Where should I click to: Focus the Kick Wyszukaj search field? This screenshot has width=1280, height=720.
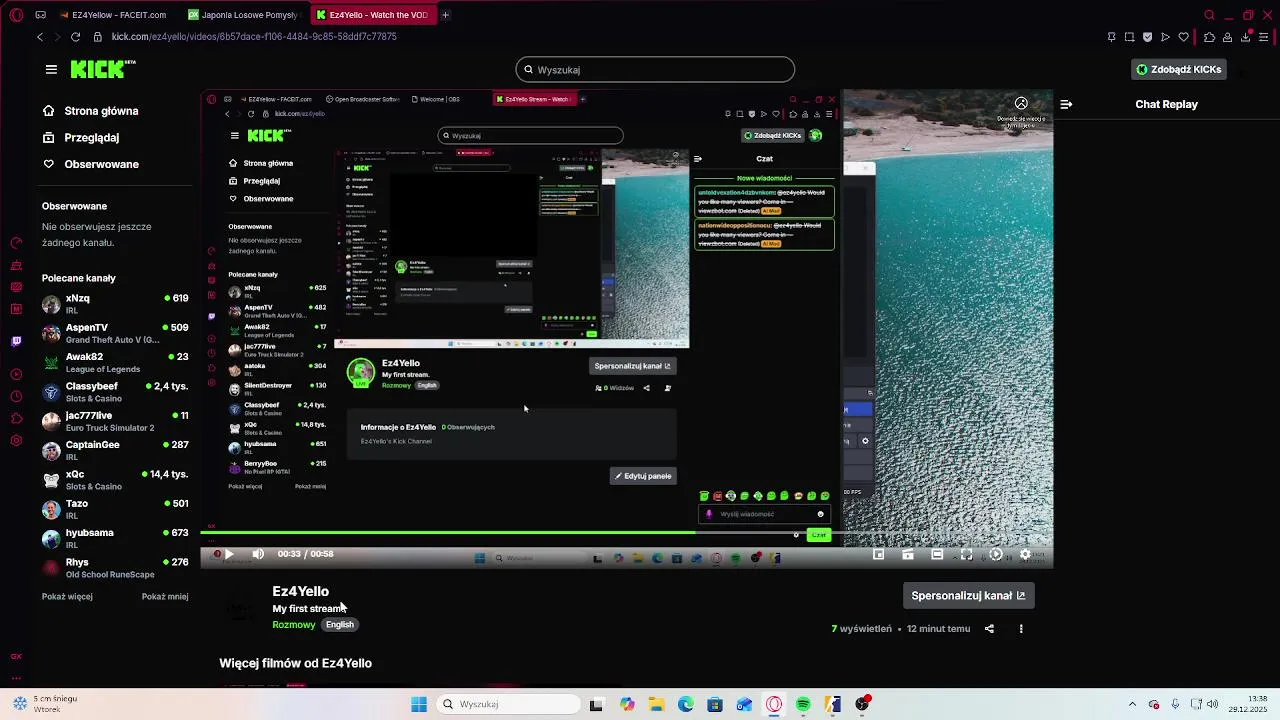point(655,70)
